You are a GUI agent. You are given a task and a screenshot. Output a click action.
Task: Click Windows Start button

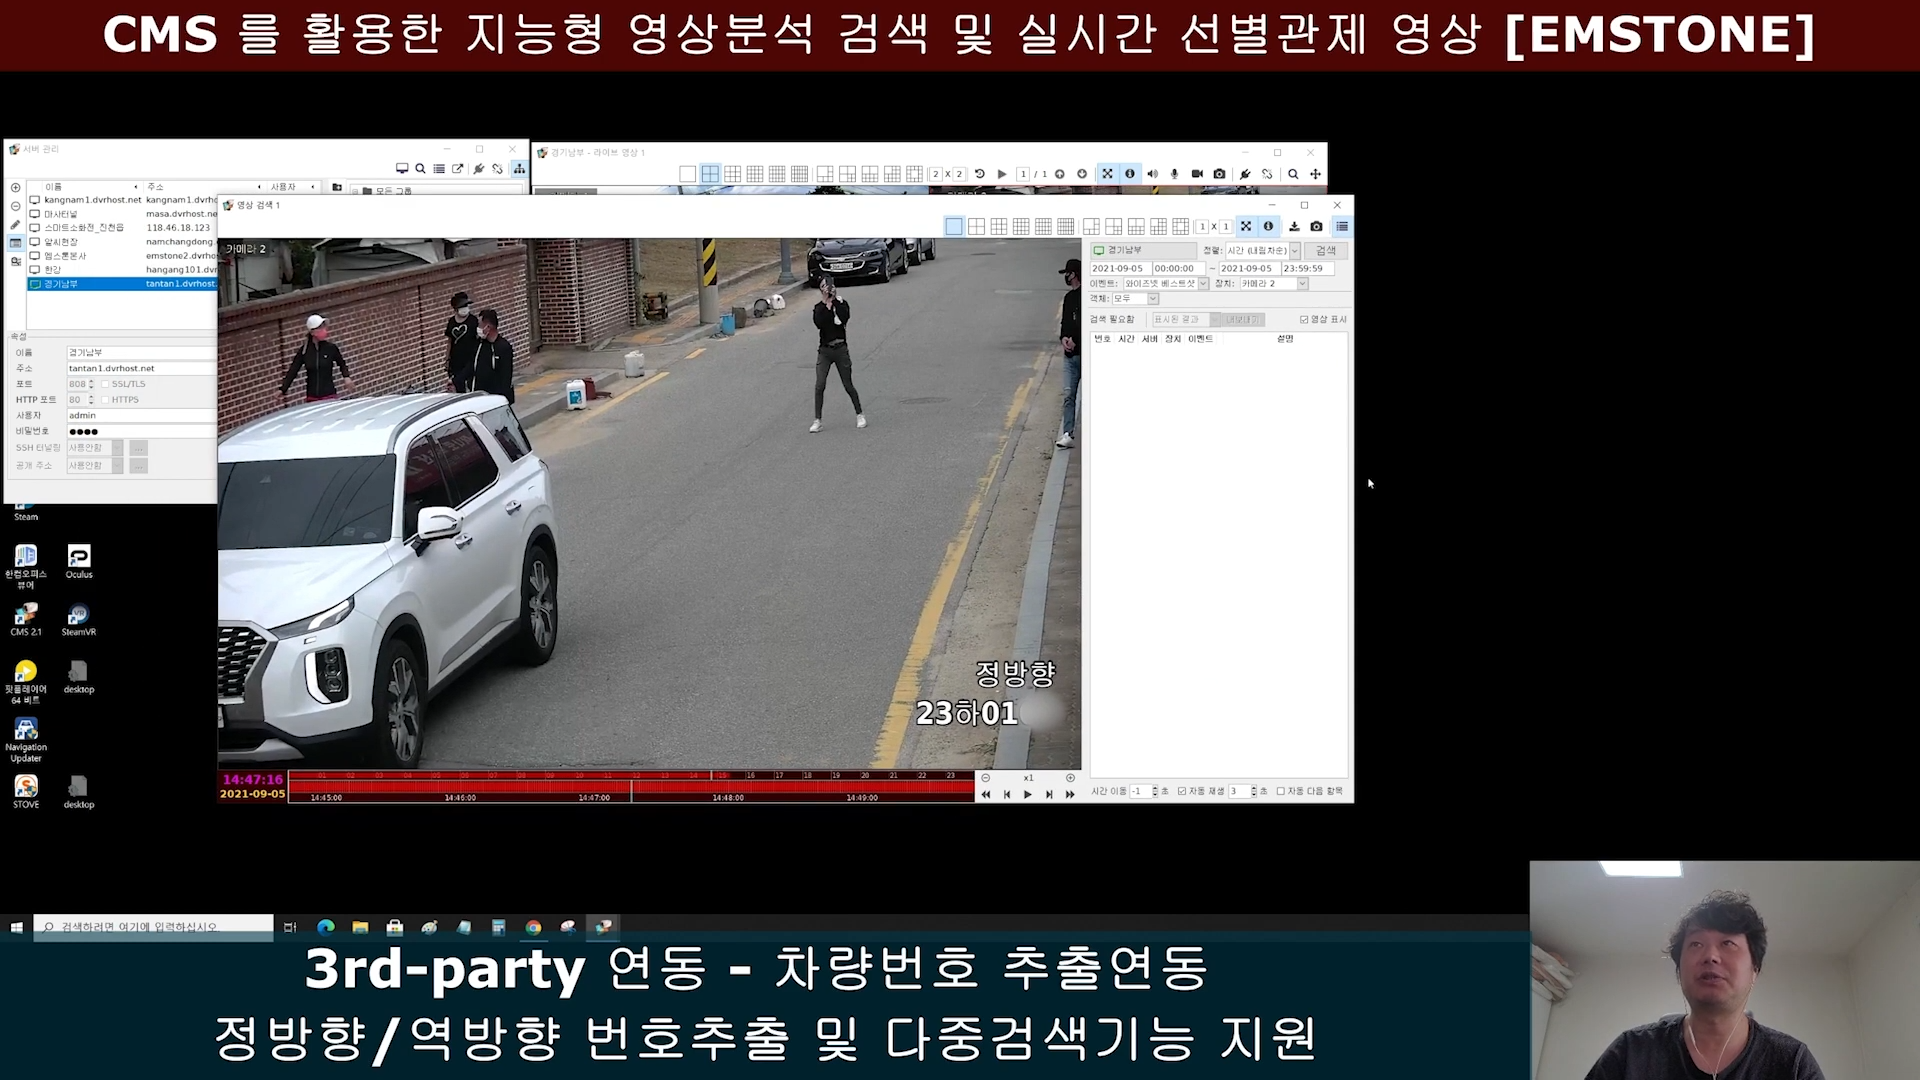pos(16,928)
